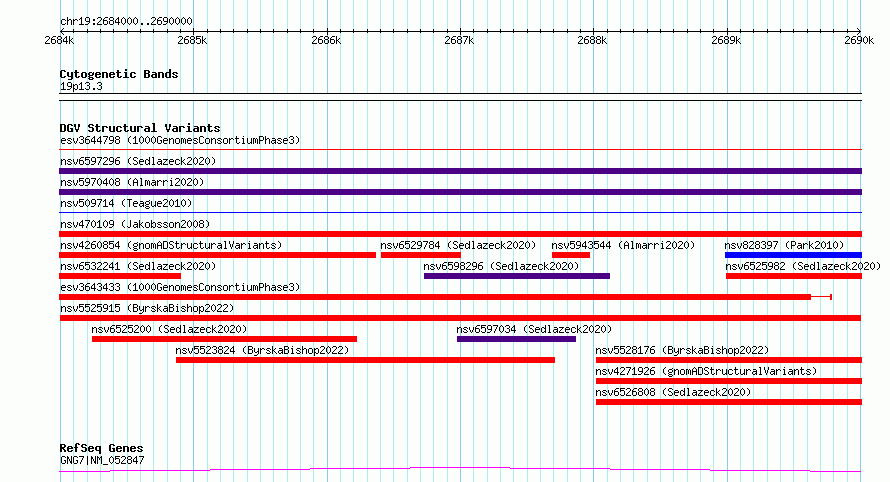Click the 2685k ruler position

[192, 40]
